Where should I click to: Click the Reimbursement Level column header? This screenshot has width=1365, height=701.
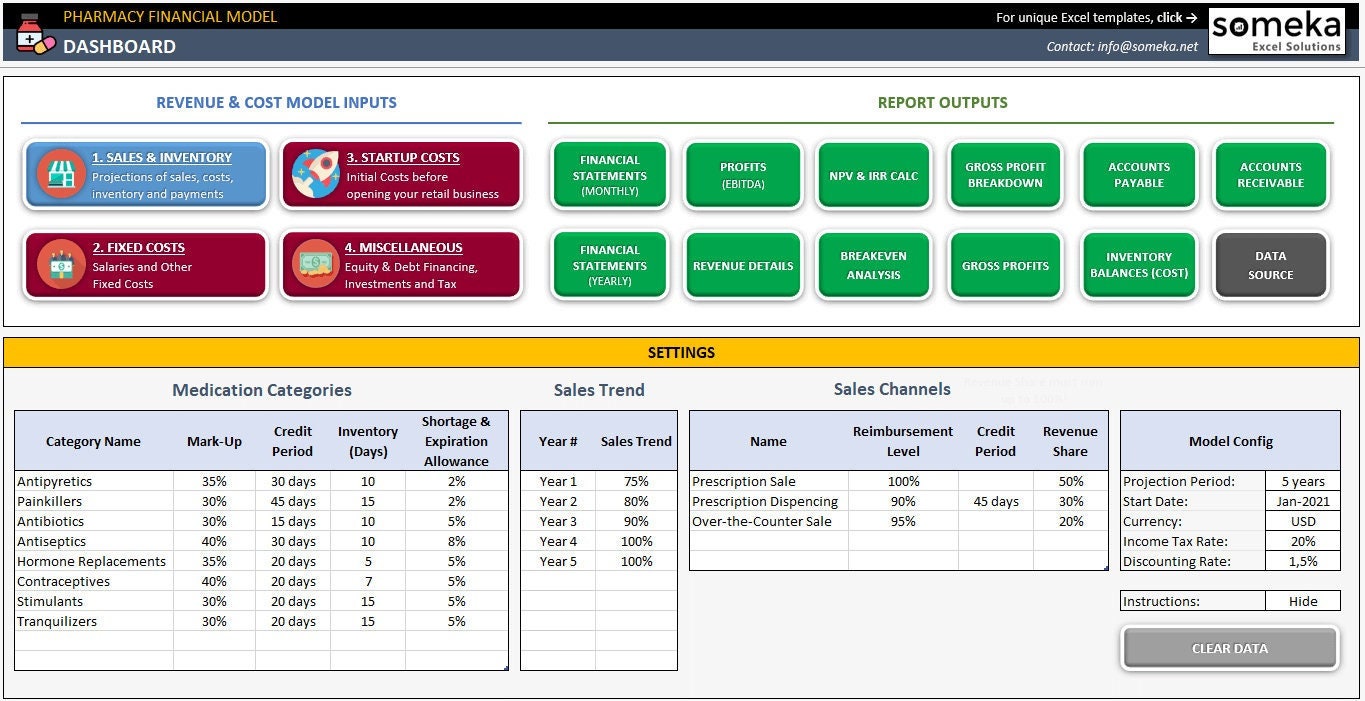coord(903,441)
